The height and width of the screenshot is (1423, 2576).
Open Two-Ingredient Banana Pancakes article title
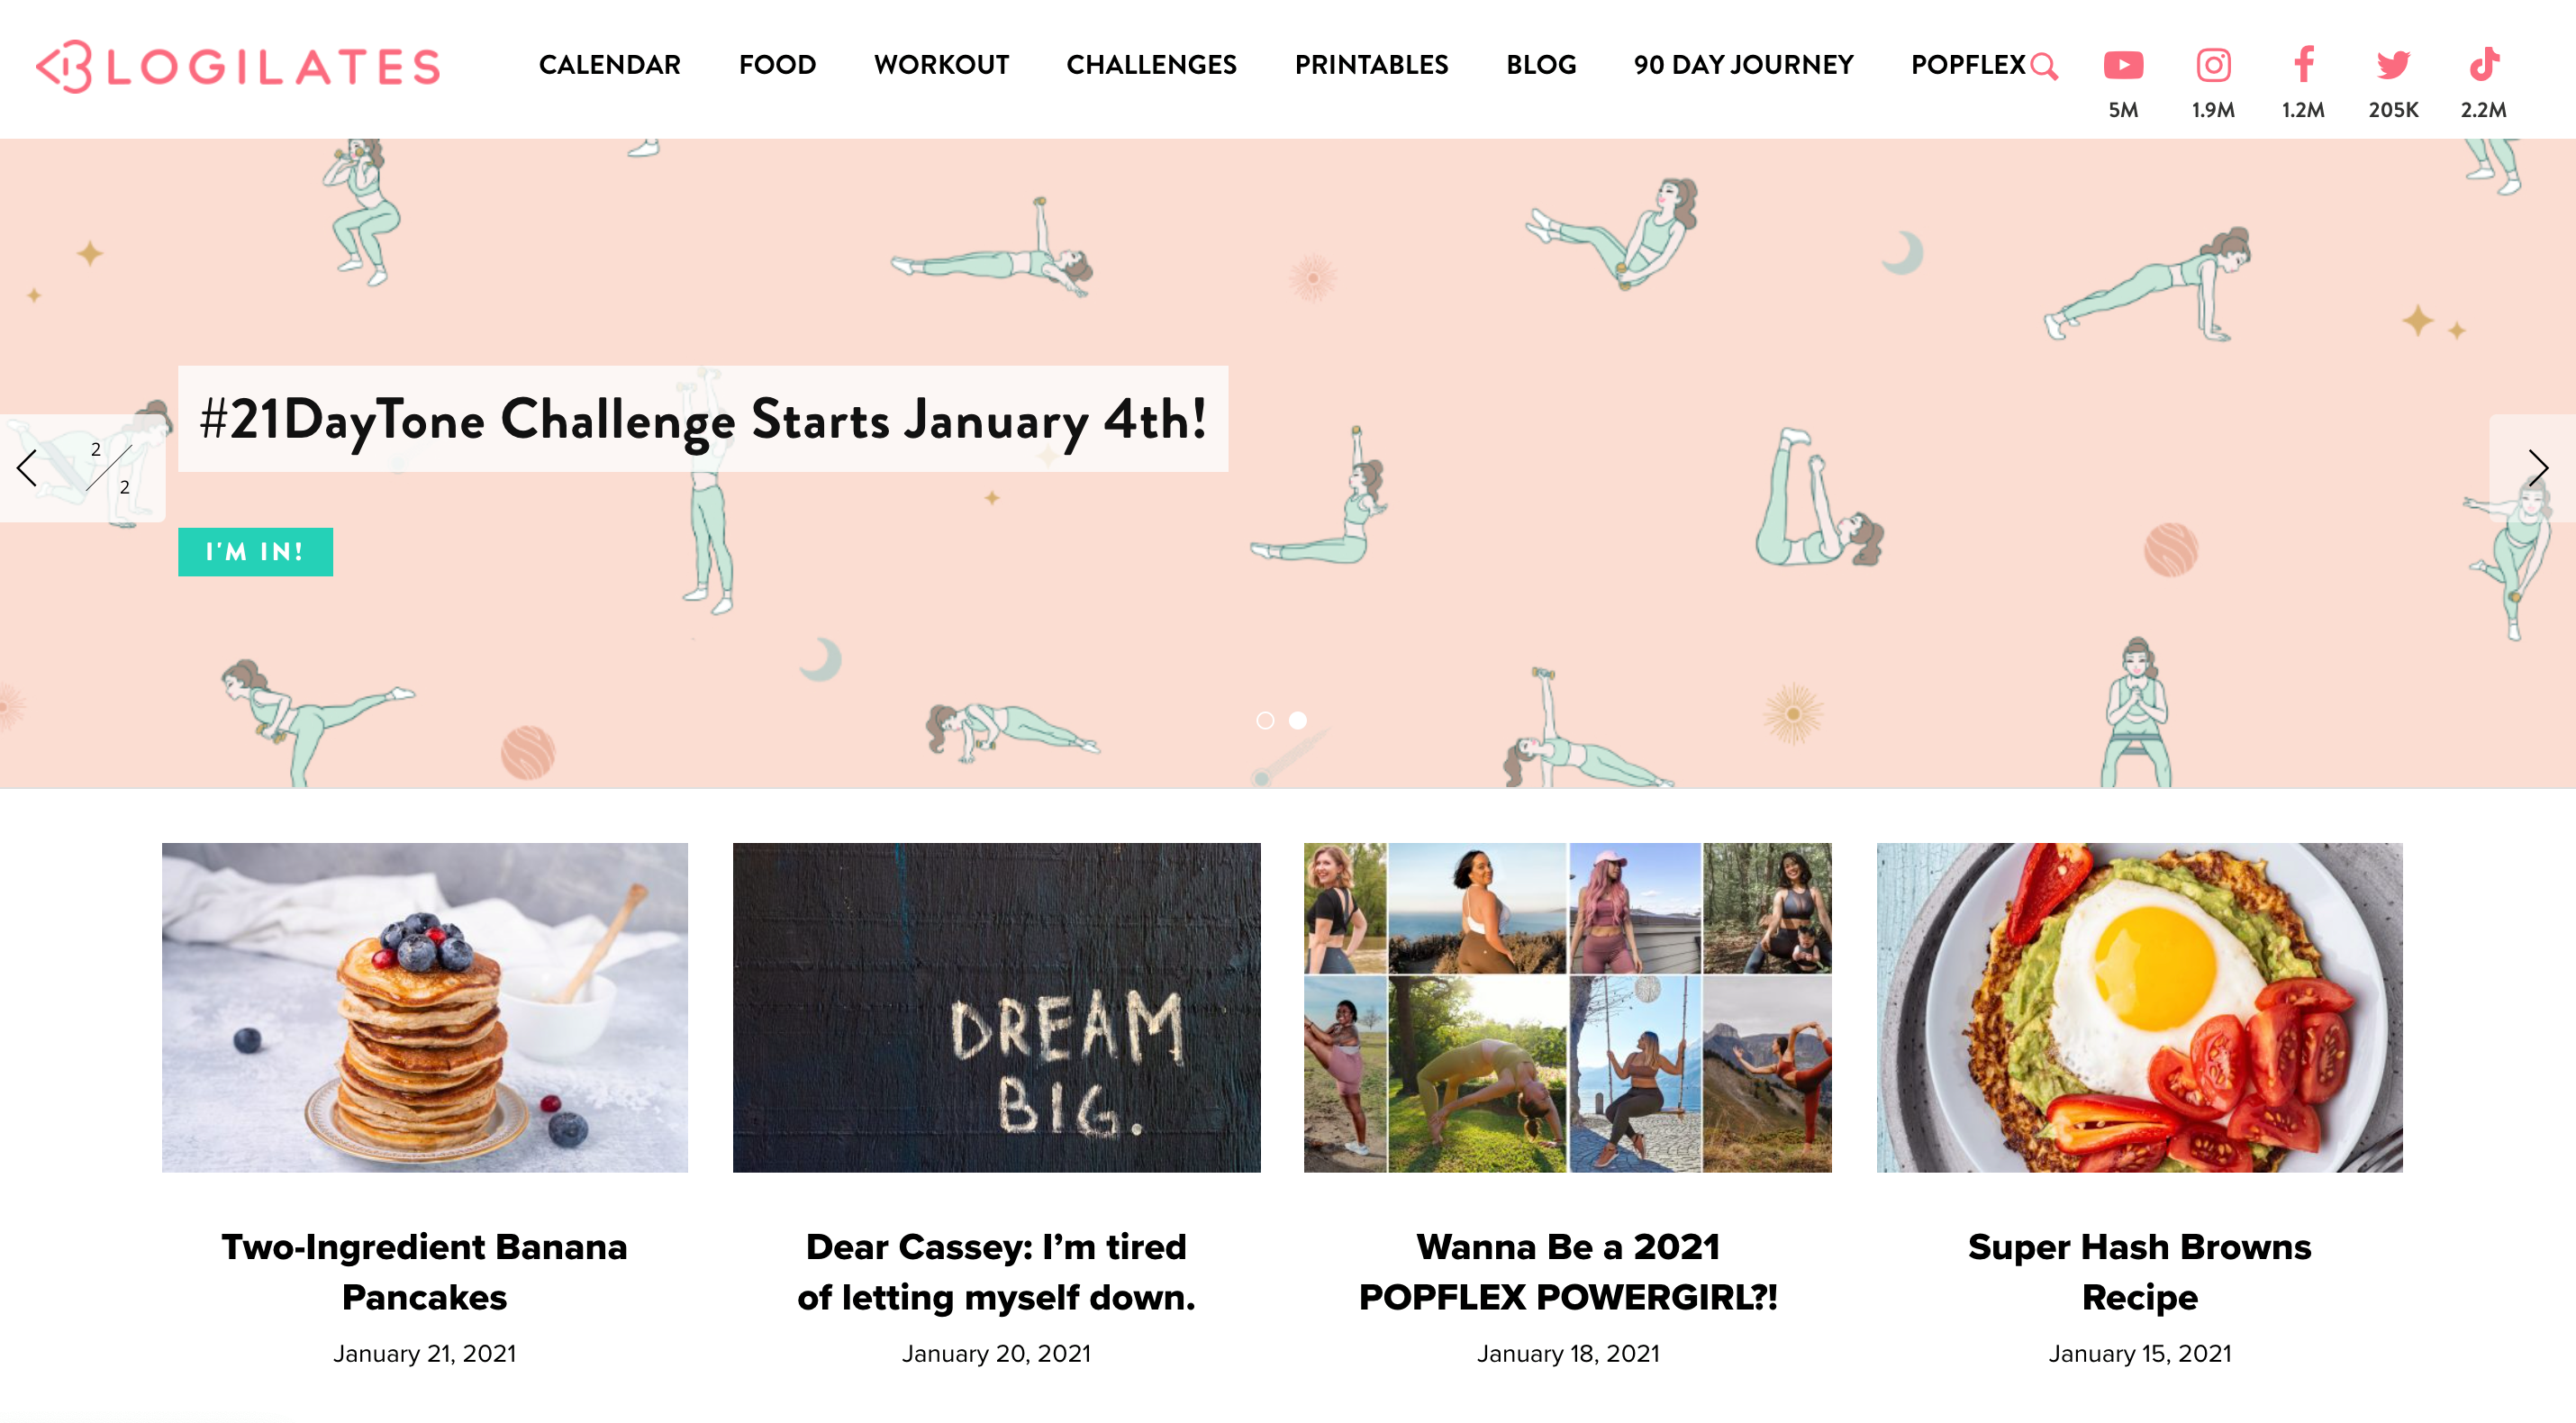point(424,1272)
